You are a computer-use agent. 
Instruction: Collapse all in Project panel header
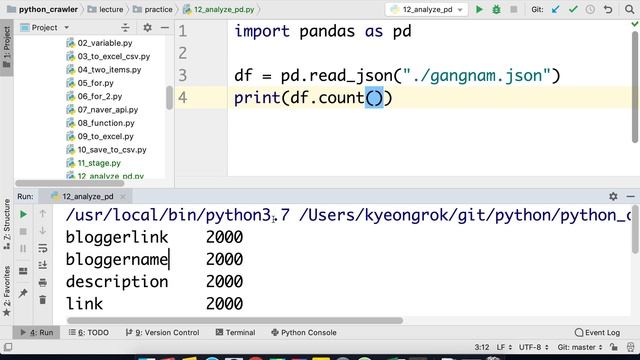(125, 28)
